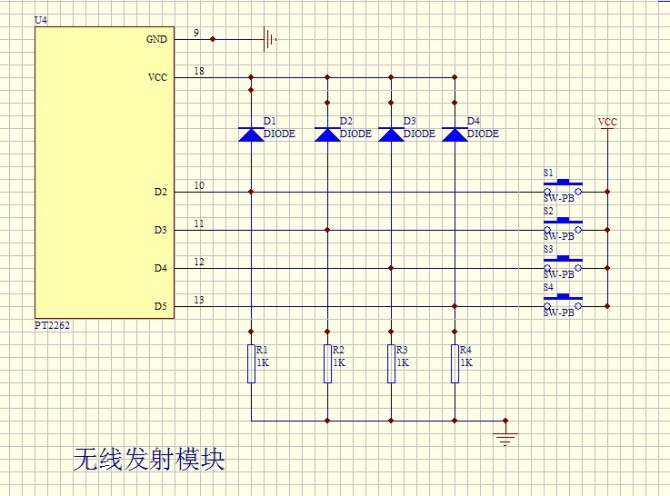Click the VCC power port at right
This screenshot has width=670, height=496.
click(607, 124)
